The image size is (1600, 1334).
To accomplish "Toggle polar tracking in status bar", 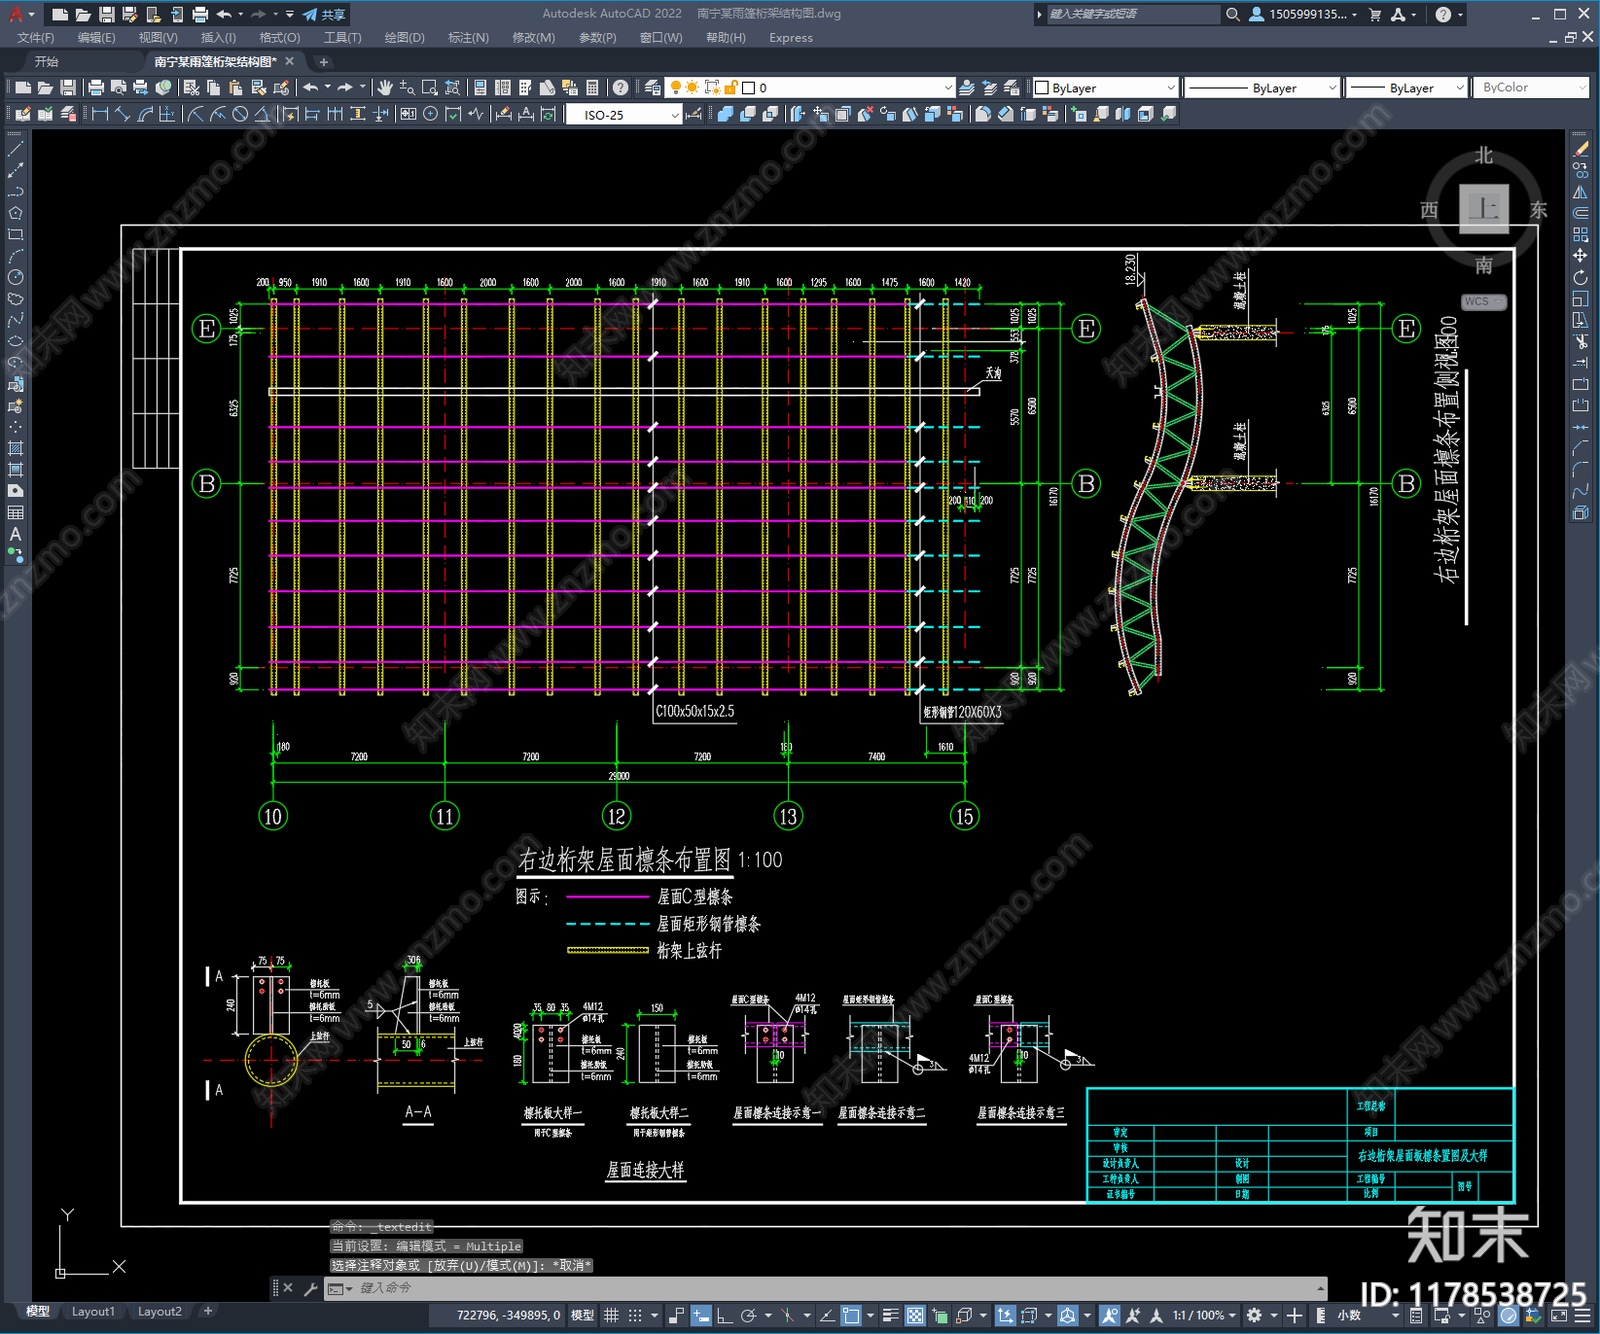I will [748, 1315].
